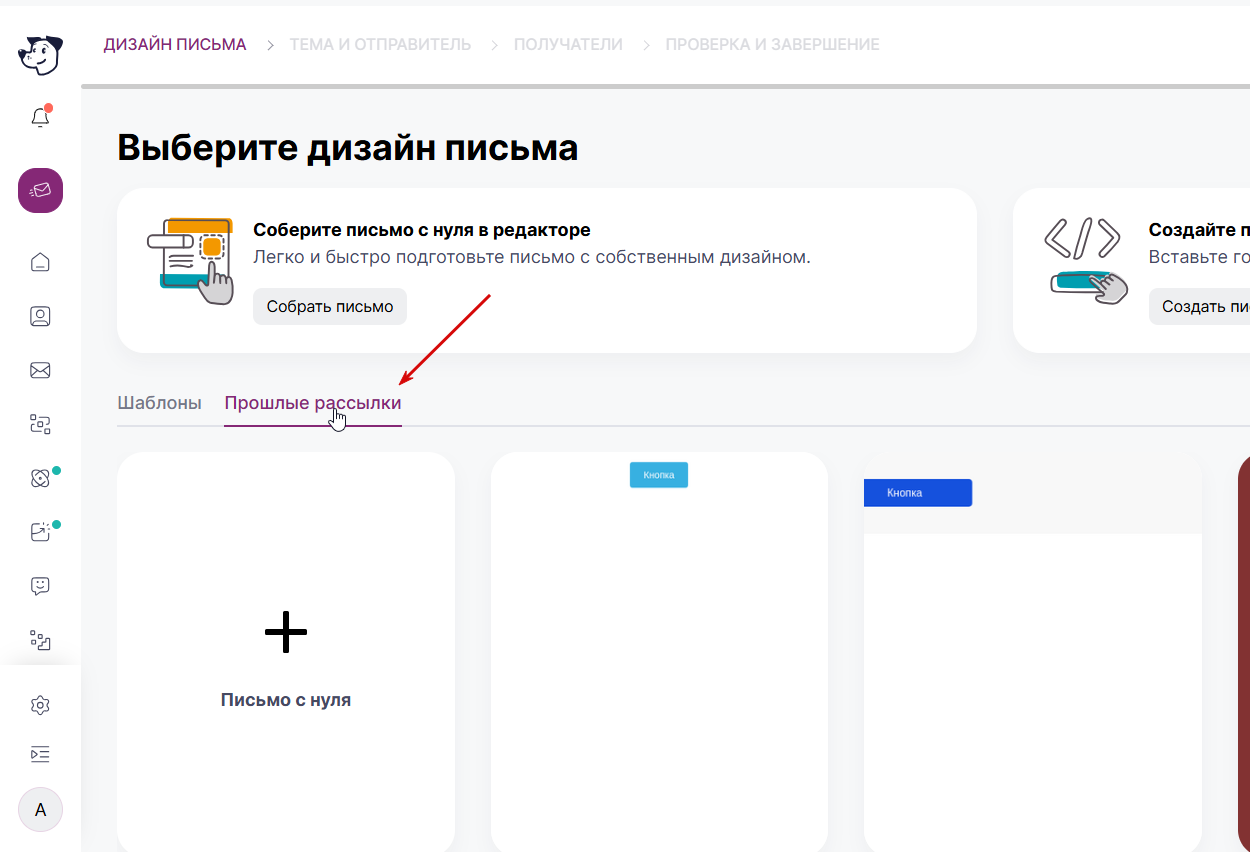Click the dog mascot logo
This screenshot has height=852, width=1250.
pos(40,55)
